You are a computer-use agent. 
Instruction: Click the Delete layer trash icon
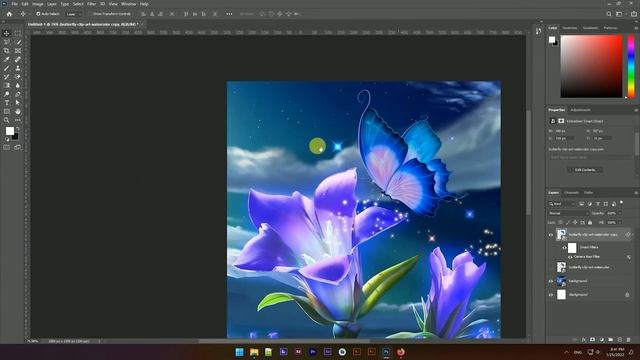click(x=629, y=340)
